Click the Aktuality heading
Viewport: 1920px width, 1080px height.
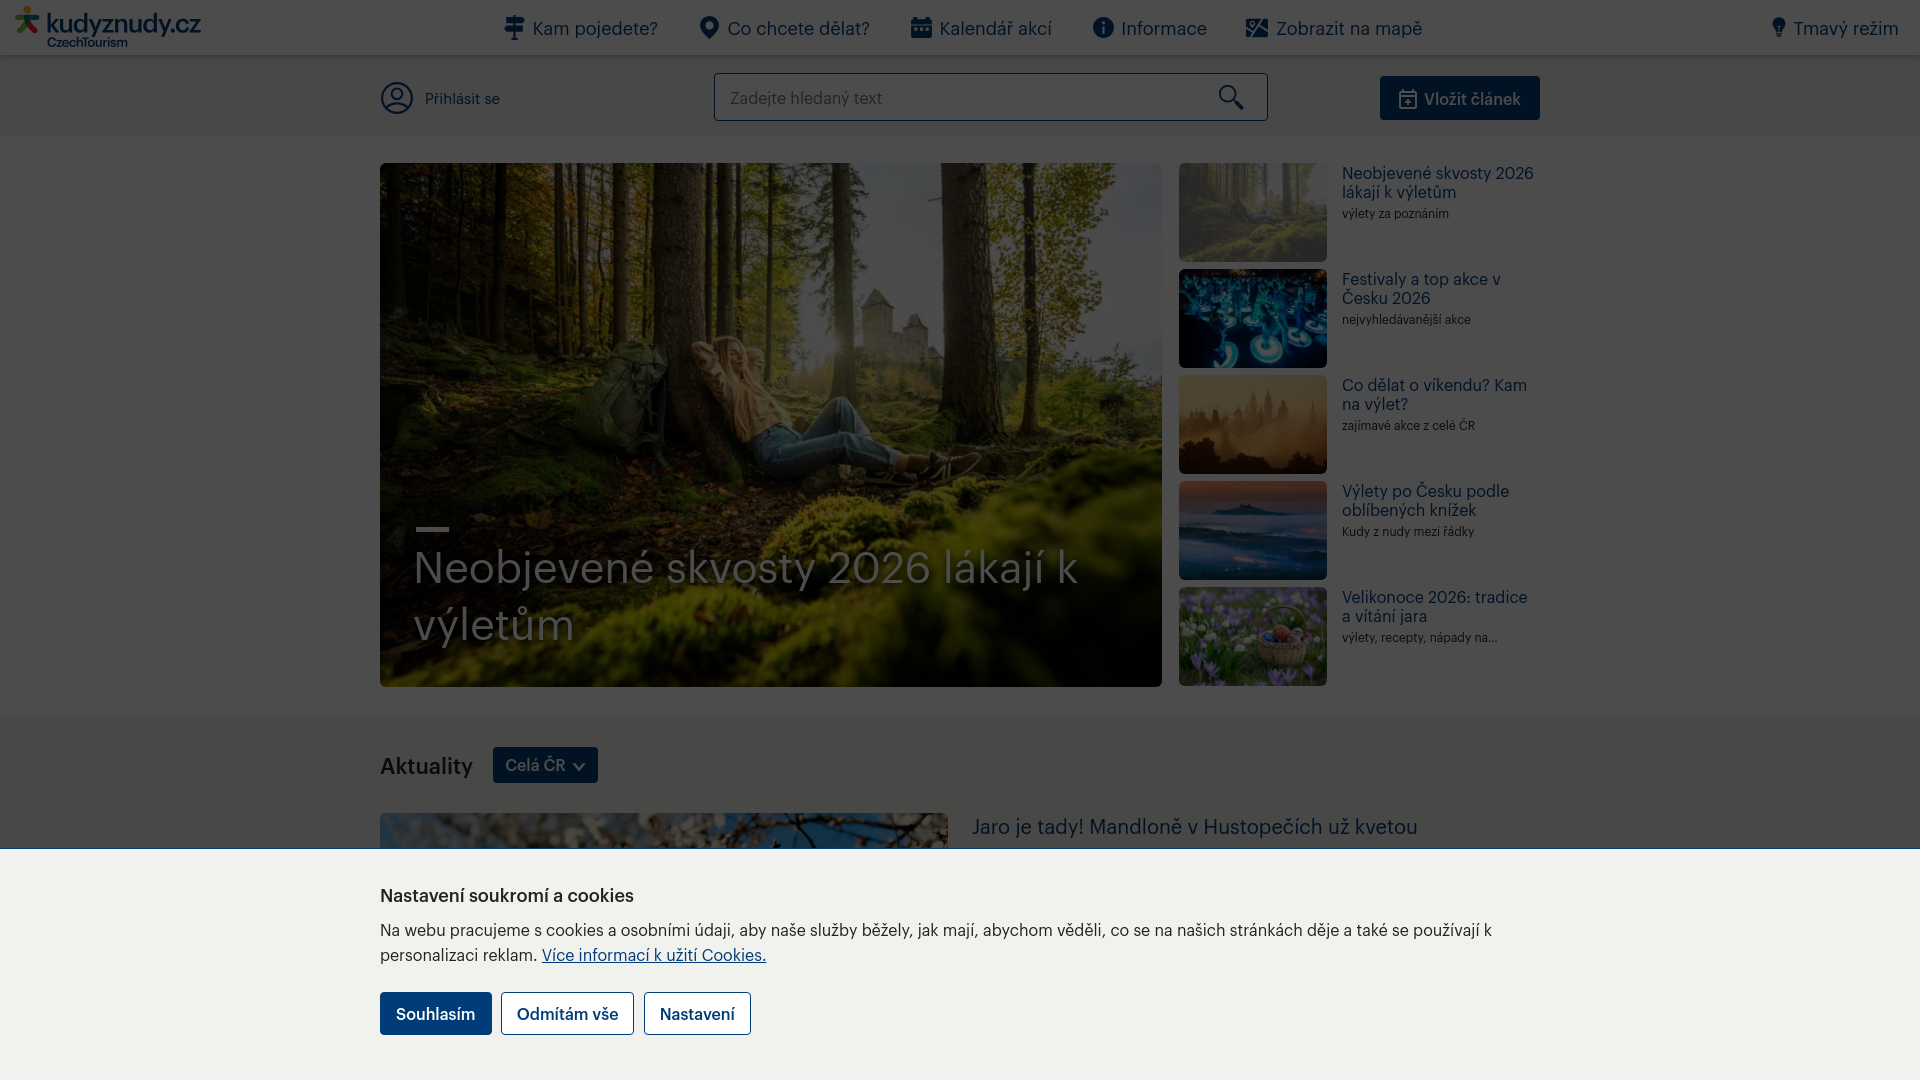coord(426,766)
